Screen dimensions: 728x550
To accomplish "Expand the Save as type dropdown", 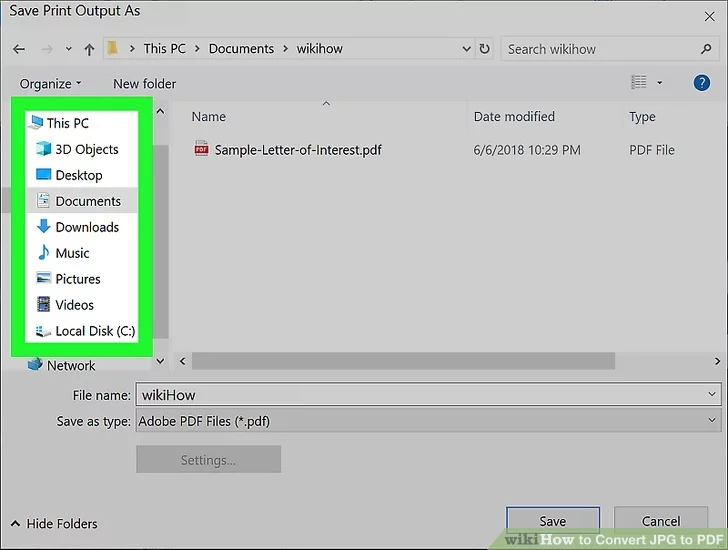I will click(711, 421).
